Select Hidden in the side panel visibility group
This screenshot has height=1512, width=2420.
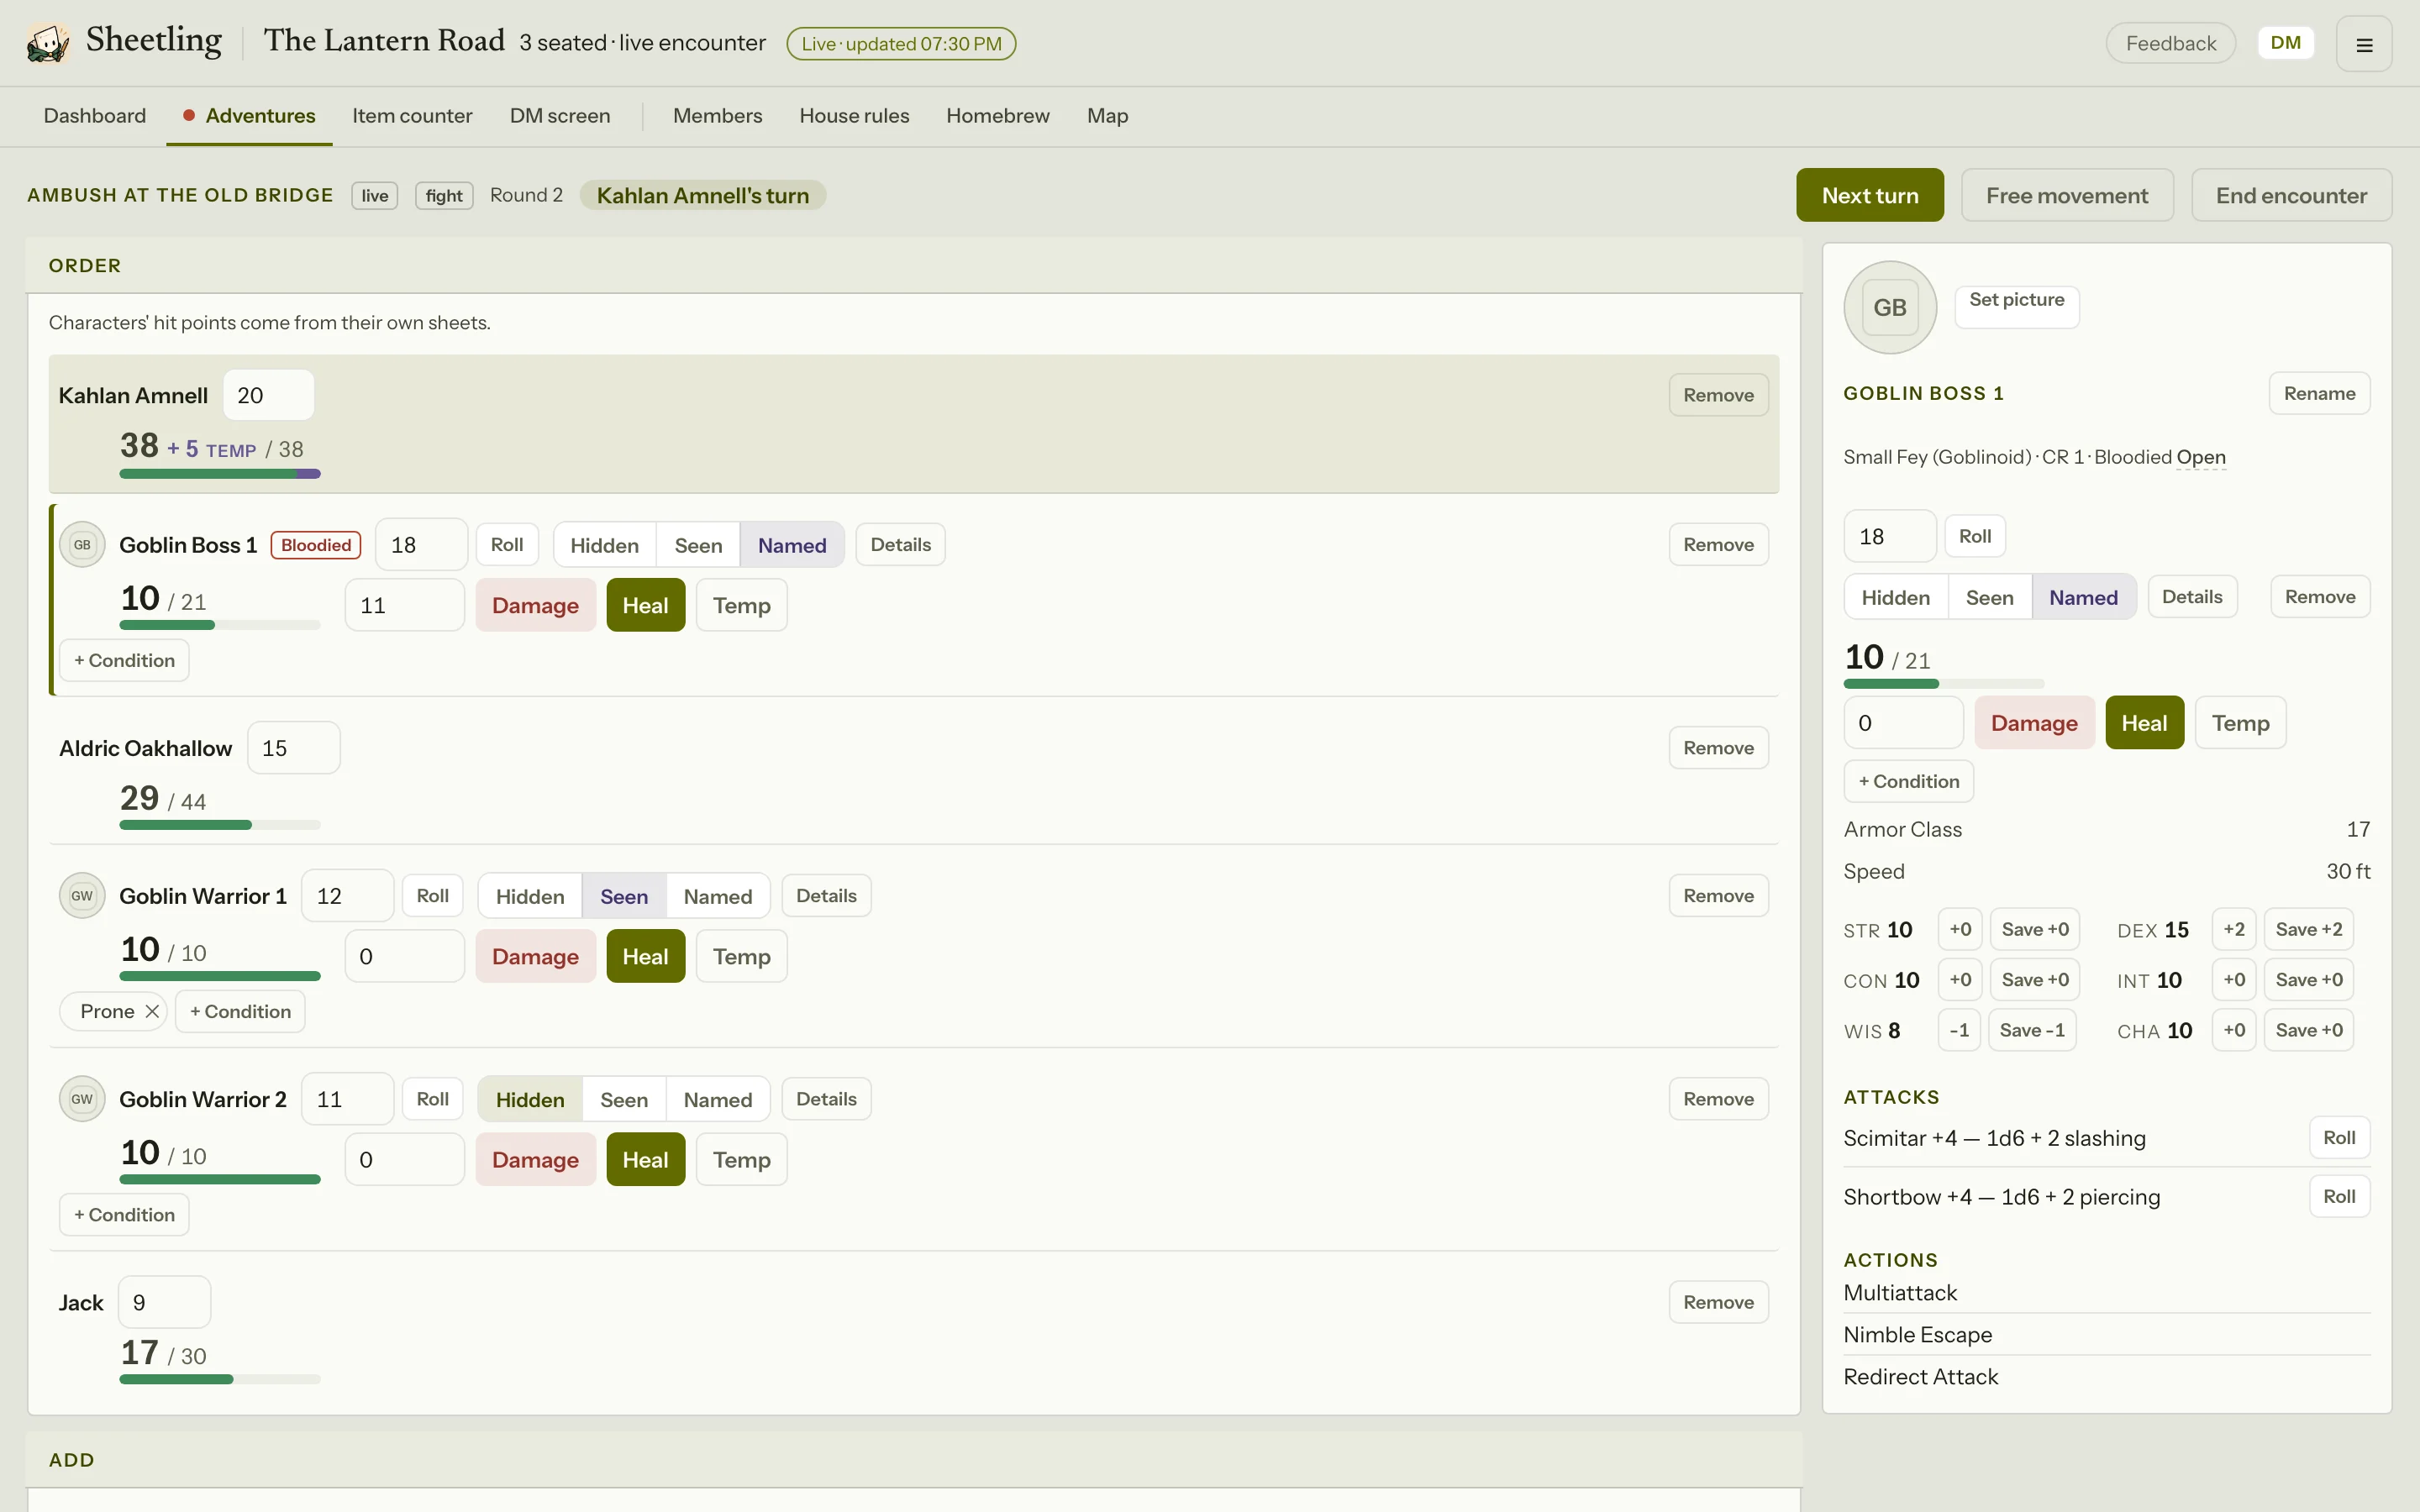tap(1896, 597)
